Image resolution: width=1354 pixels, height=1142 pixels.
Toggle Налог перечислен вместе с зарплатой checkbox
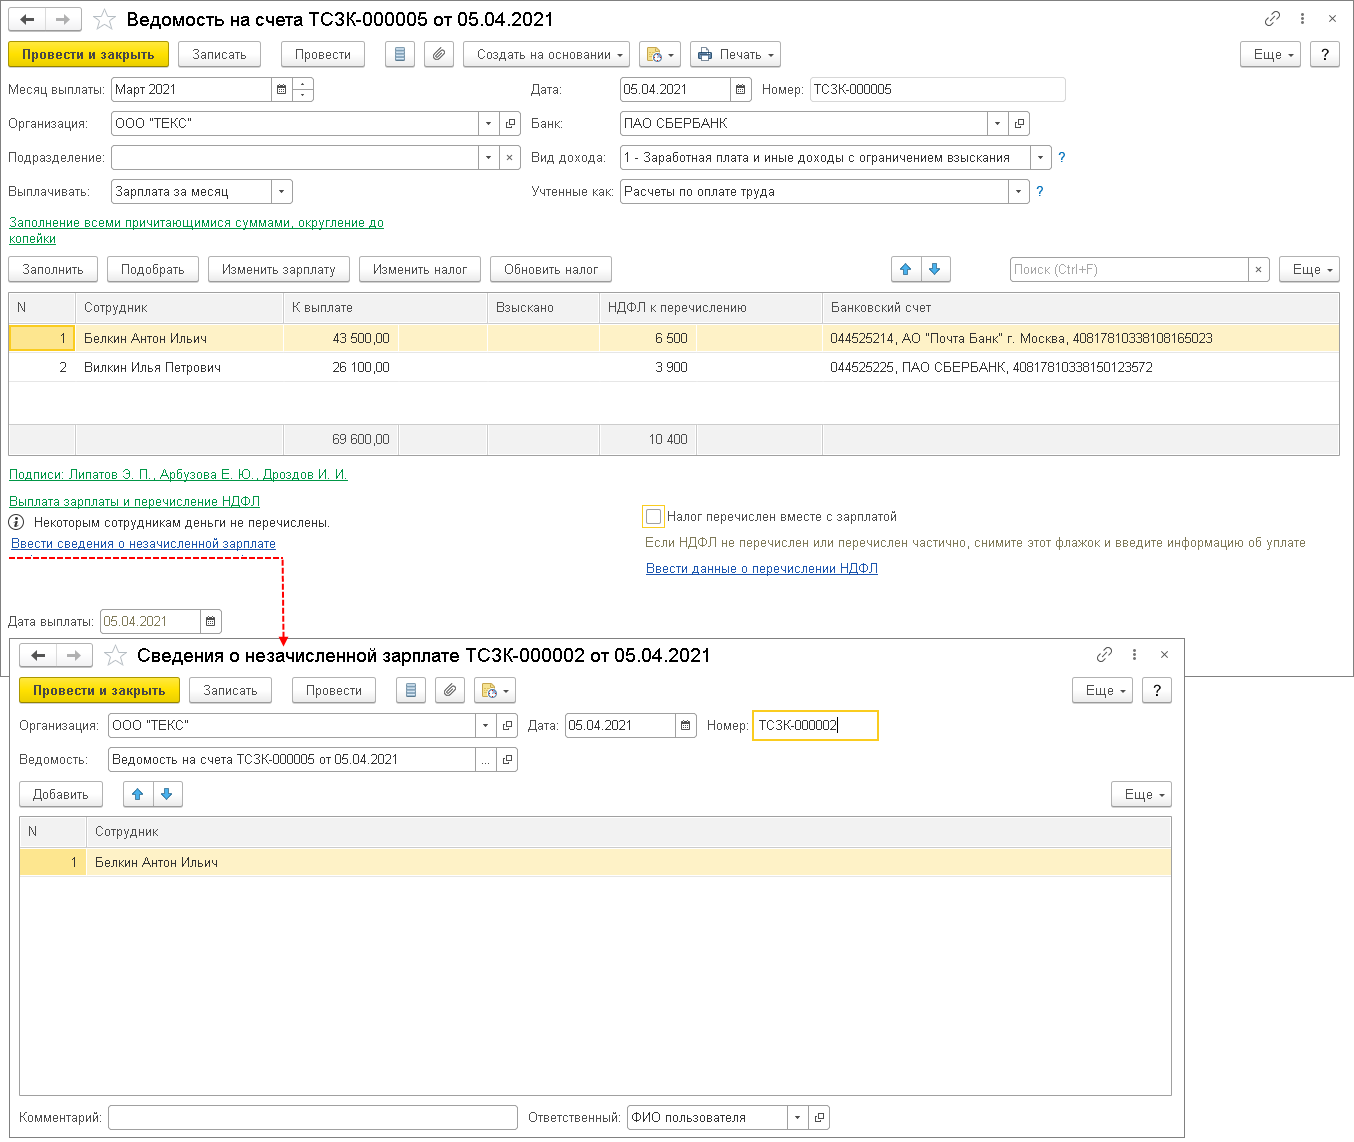click(653, 516)
